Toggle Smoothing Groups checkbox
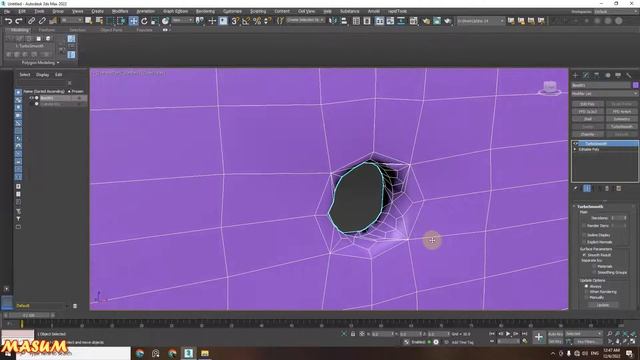 pyautogui.click(x=594, y=272)
